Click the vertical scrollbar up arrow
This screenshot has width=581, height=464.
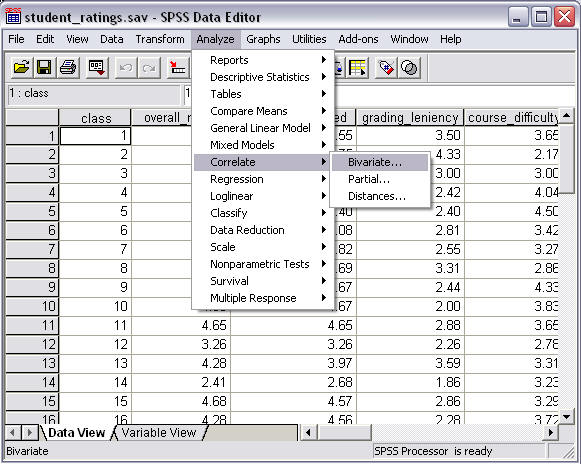[566, 116]
